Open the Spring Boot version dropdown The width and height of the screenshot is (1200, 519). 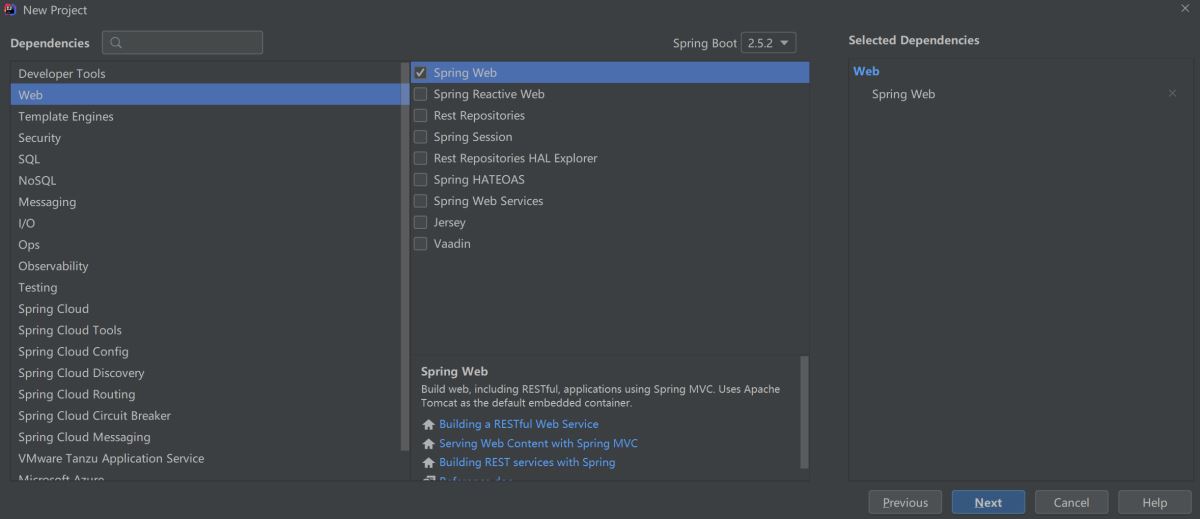pos(769,43)
